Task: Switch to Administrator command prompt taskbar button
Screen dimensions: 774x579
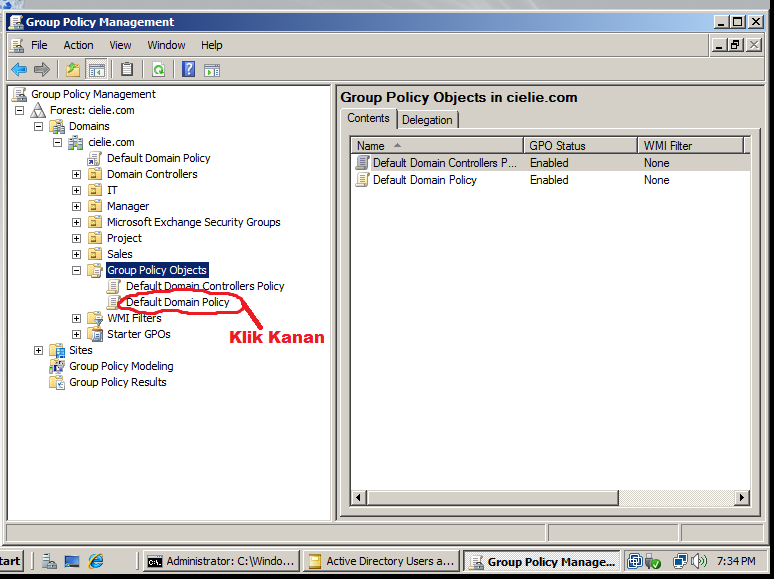Action: [222, 561]
